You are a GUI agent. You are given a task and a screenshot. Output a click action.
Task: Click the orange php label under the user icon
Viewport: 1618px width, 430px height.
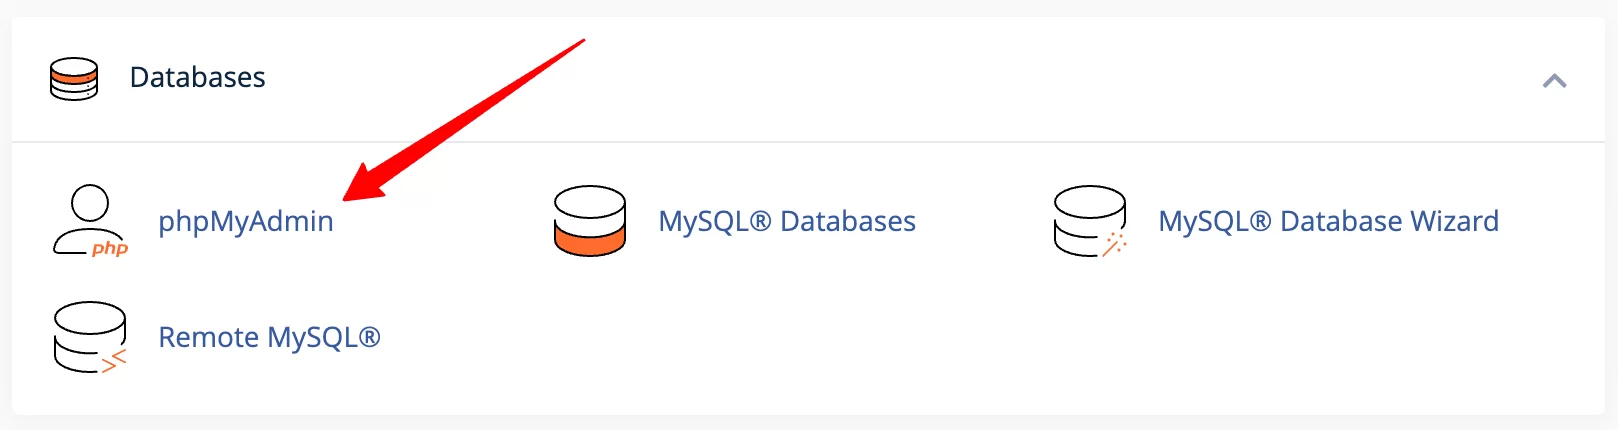click(110, 248)
